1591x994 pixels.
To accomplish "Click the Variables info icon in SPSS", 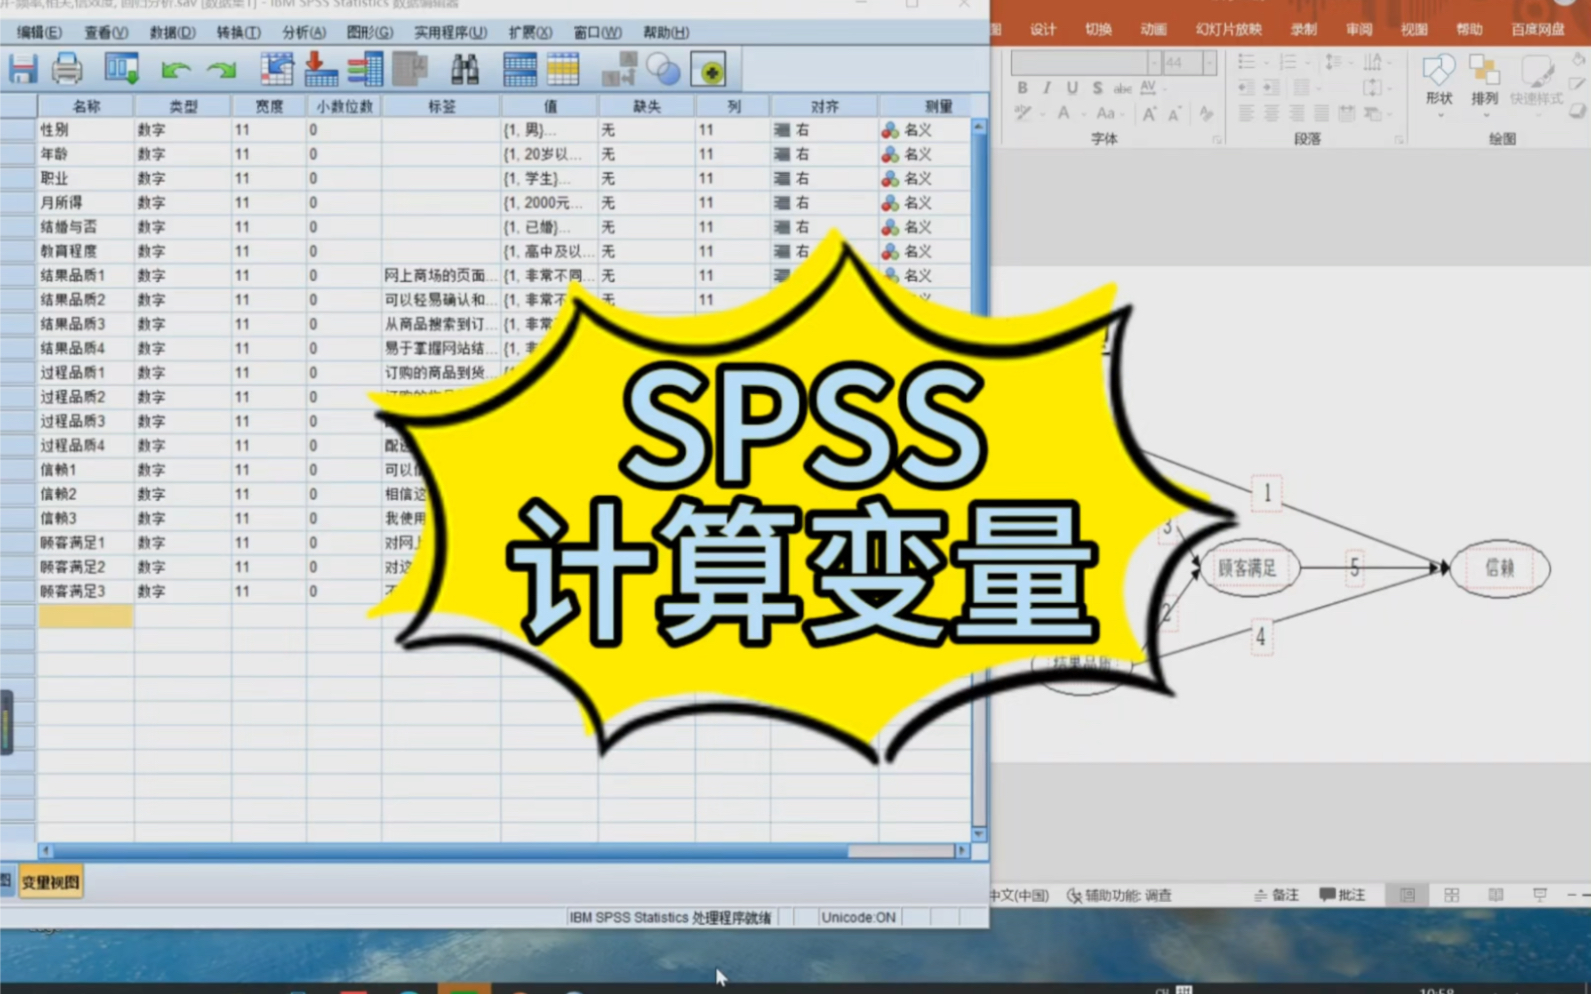I will (365, 69).
